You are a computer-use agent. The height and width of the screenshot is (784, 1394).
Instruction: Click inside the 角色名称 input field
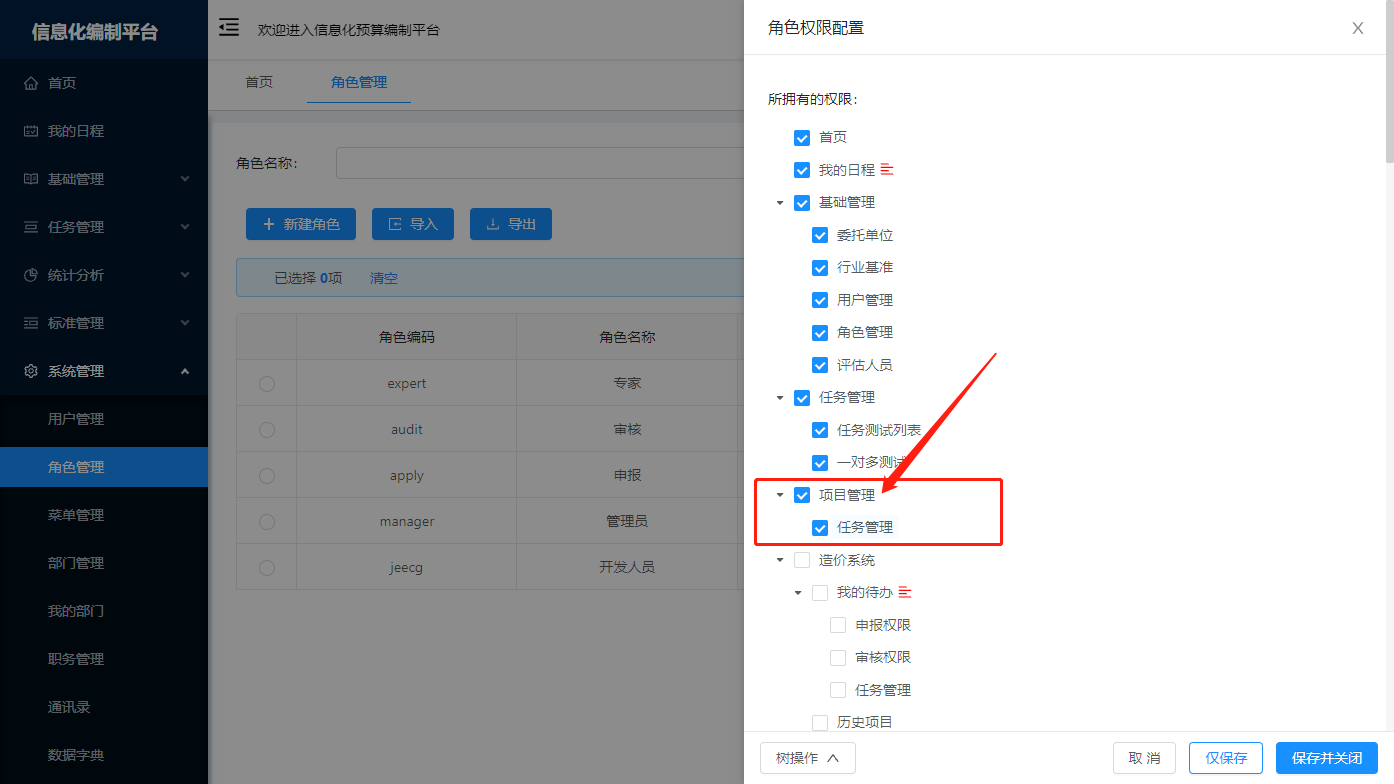tap(540, 163)
